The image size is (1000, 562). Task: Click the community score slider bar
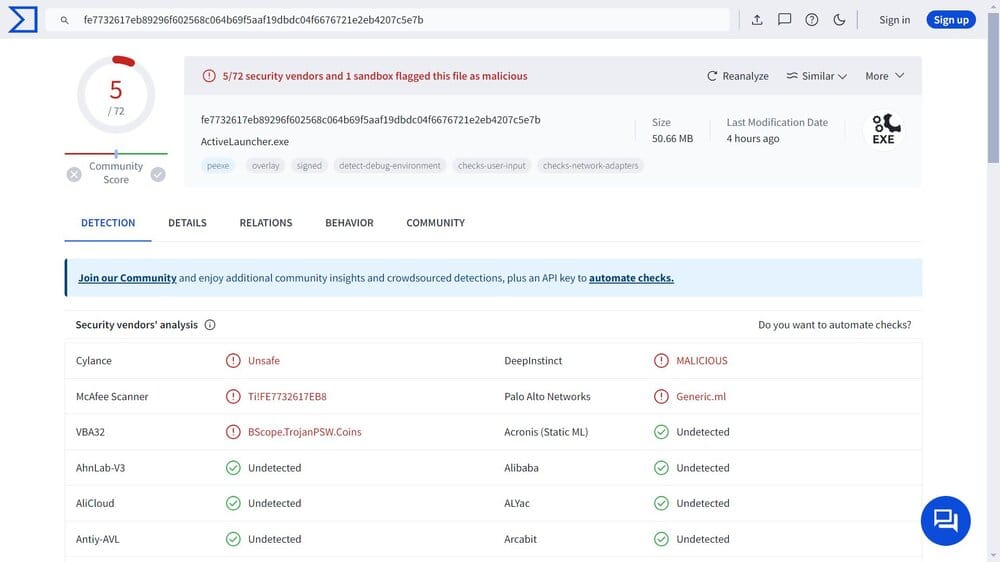(116, 154)
